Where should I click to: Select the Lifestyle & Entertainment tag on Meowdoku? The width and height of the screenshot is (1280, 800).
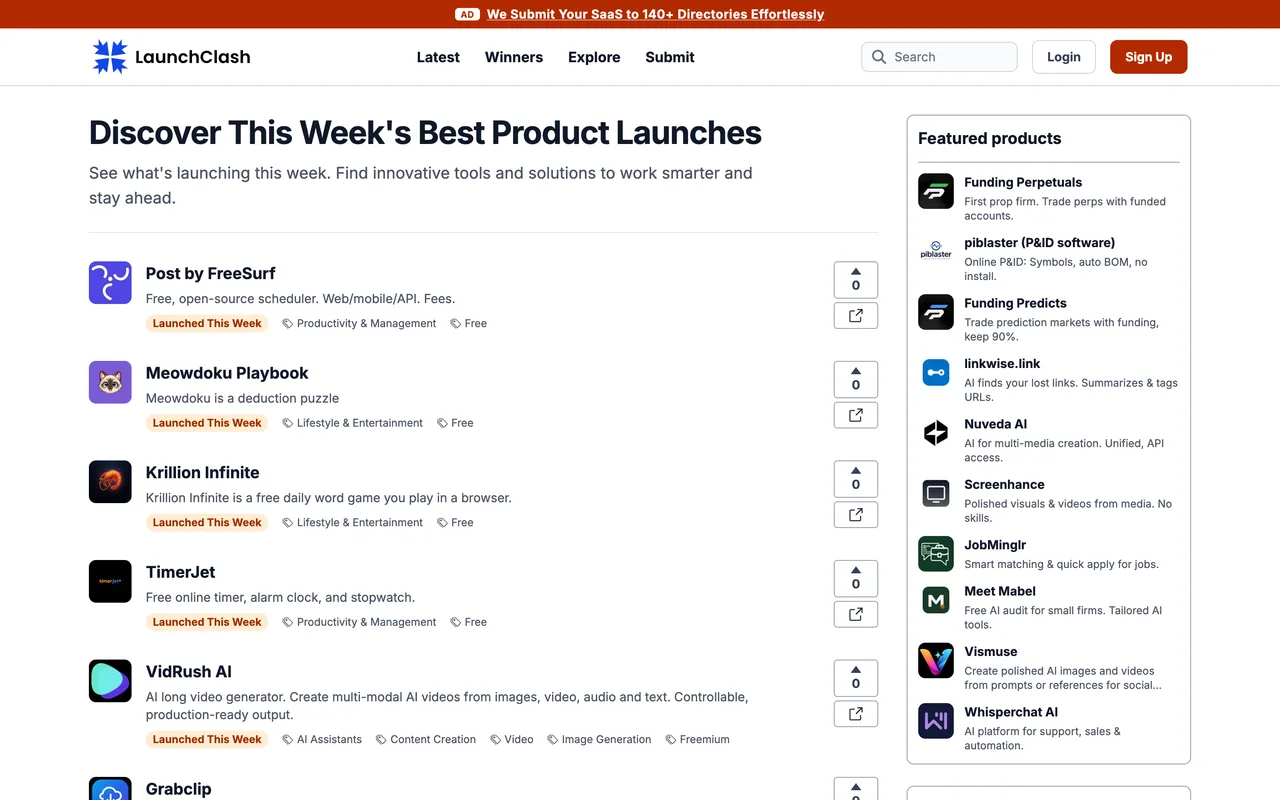coord(352,423)
